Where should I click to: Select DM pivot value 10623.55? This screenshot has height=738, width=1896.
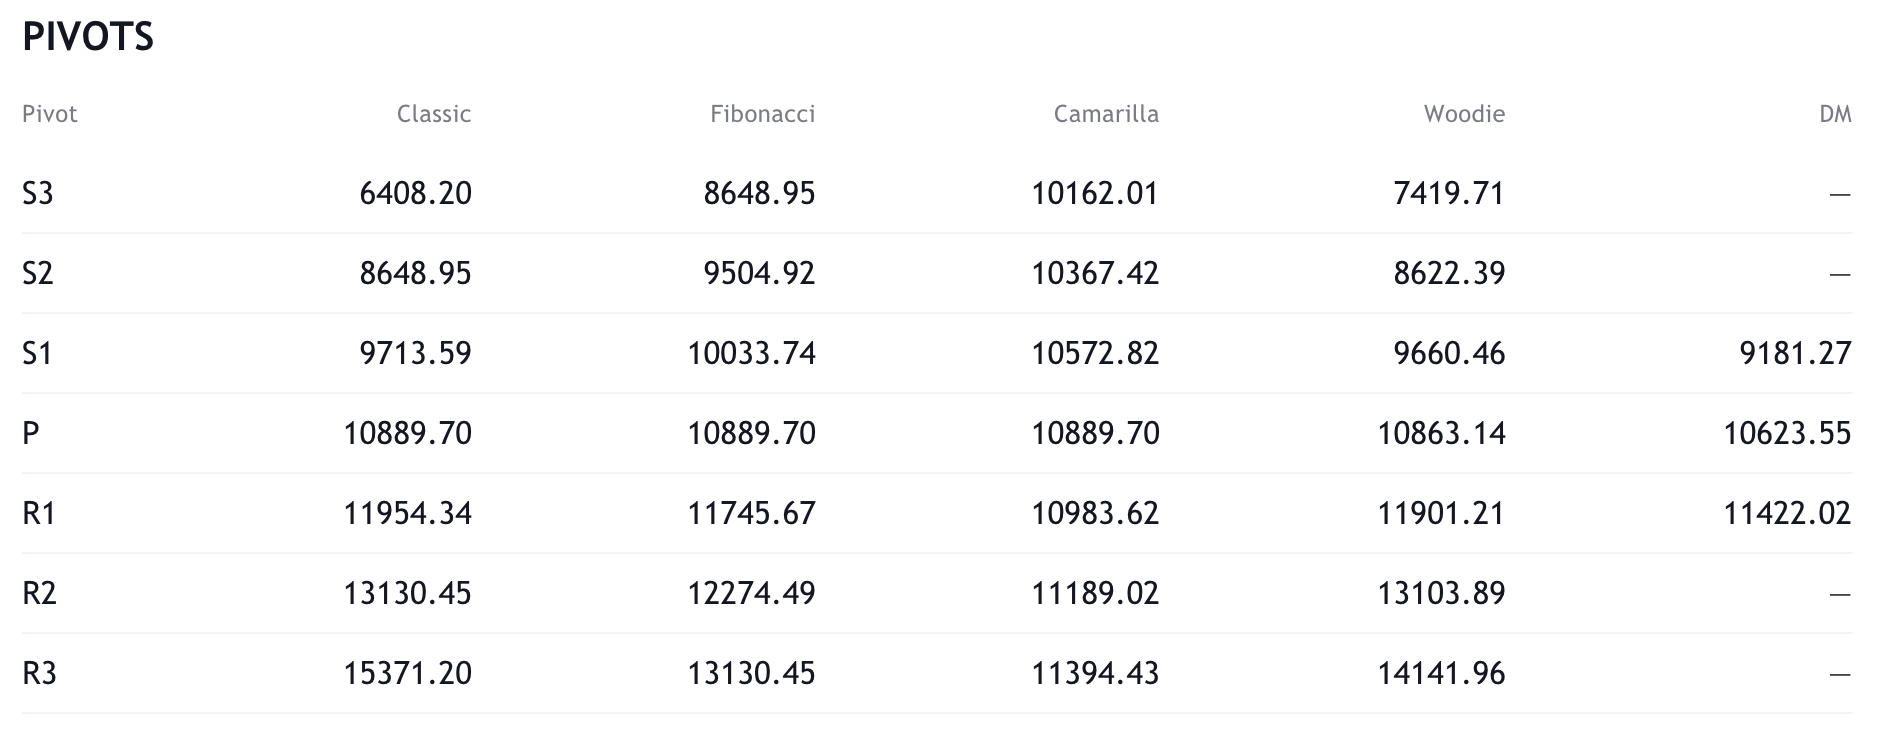tap(1787, 433)
